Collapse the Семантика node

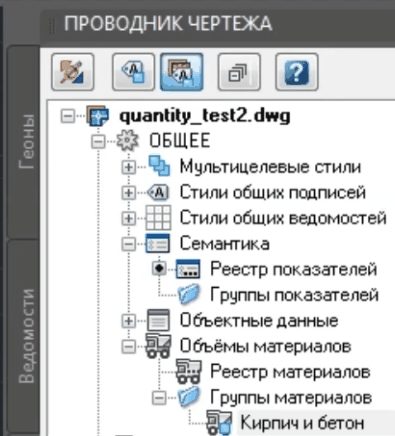click(129, 244)
